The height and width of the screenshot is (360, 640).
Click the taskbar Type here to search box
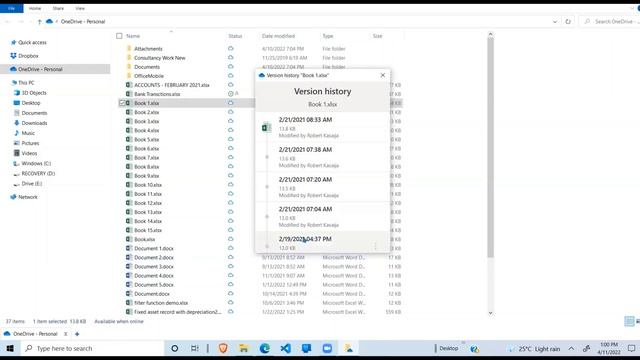click(x=92, y=348)
